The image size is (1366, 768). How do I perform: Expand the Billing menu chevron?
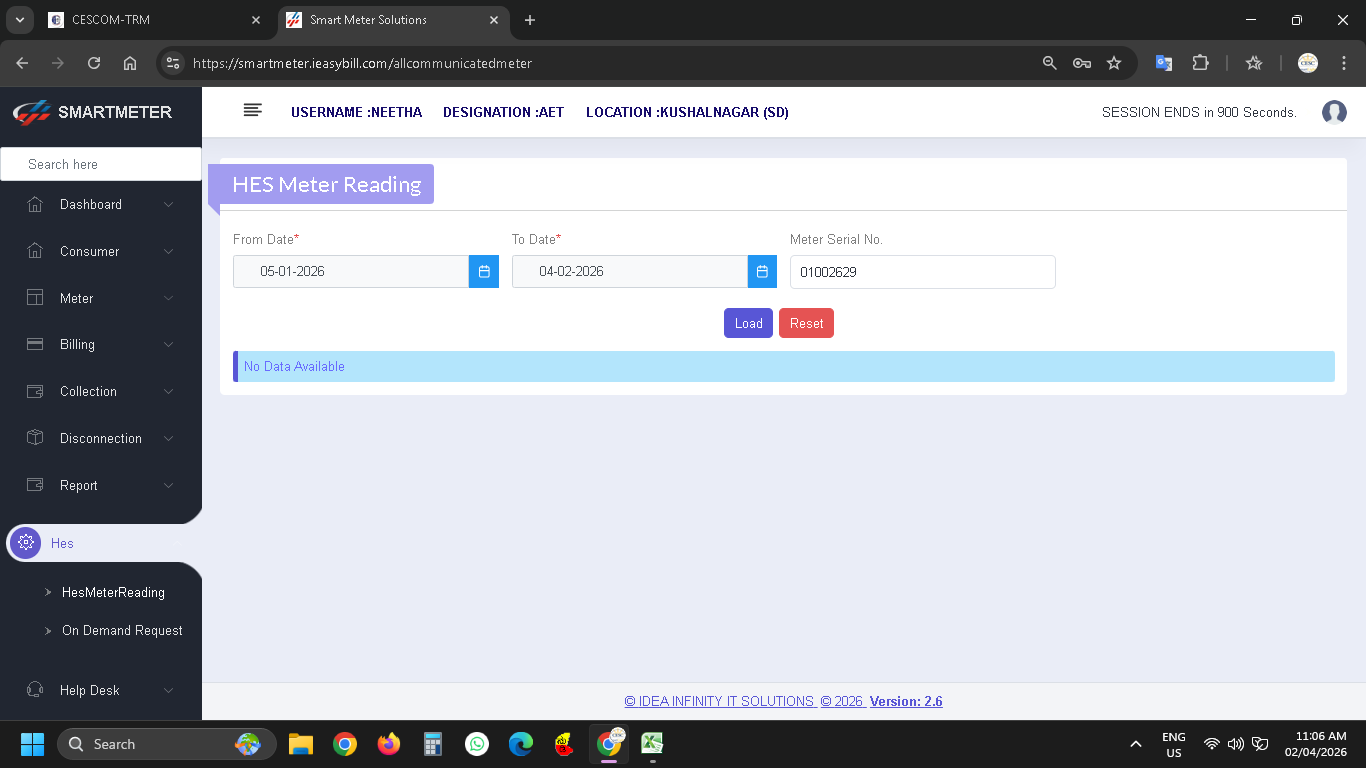168,345
